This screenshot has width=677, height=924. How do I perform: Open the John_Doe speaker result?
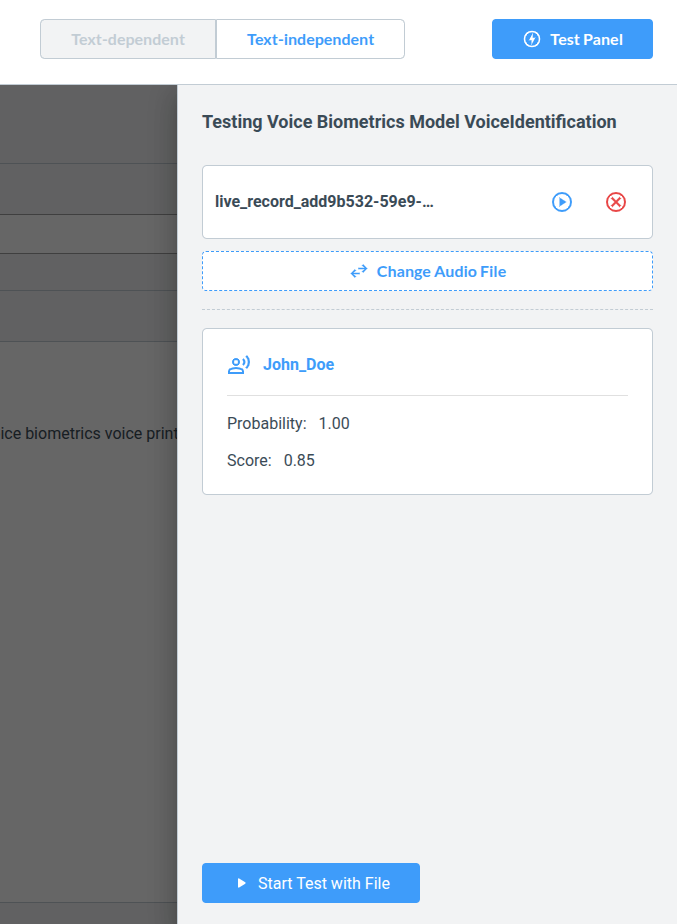(298, 365)
